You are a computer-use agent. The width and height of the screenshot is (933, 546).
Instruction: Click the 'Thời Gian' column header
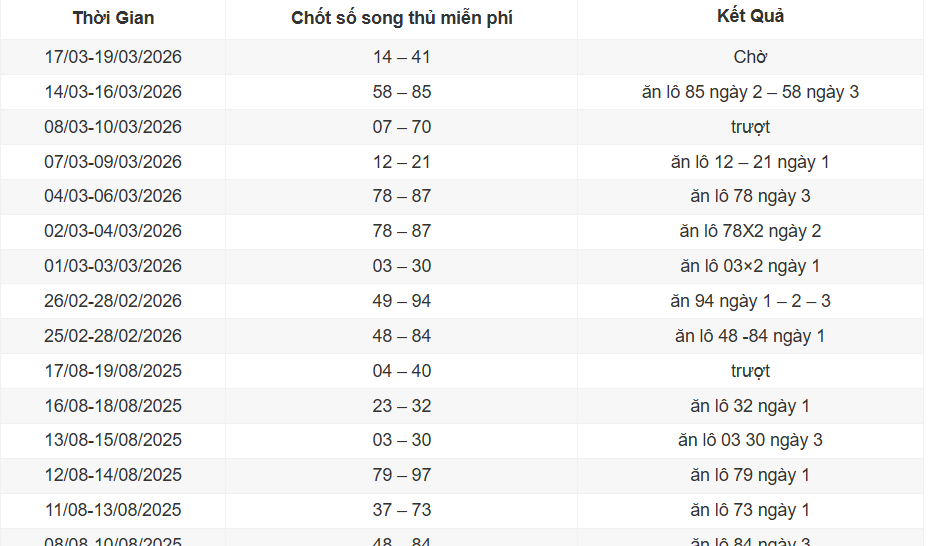coord(113,18)
